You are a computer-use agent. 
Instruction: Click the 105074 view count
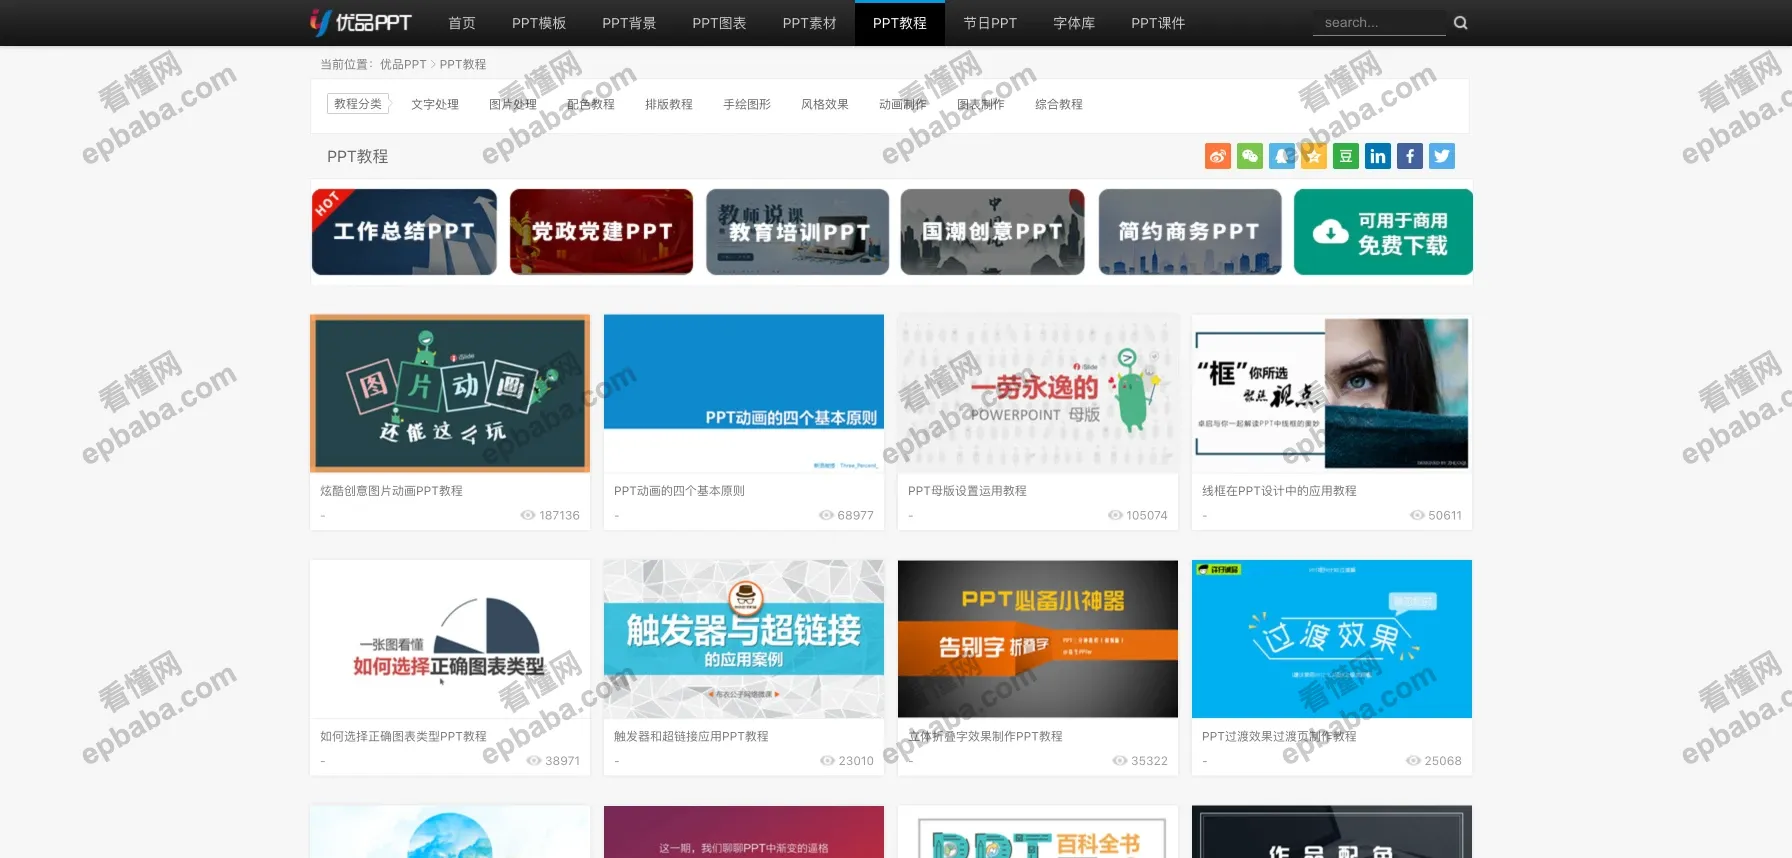click(x=1147, y=516)
